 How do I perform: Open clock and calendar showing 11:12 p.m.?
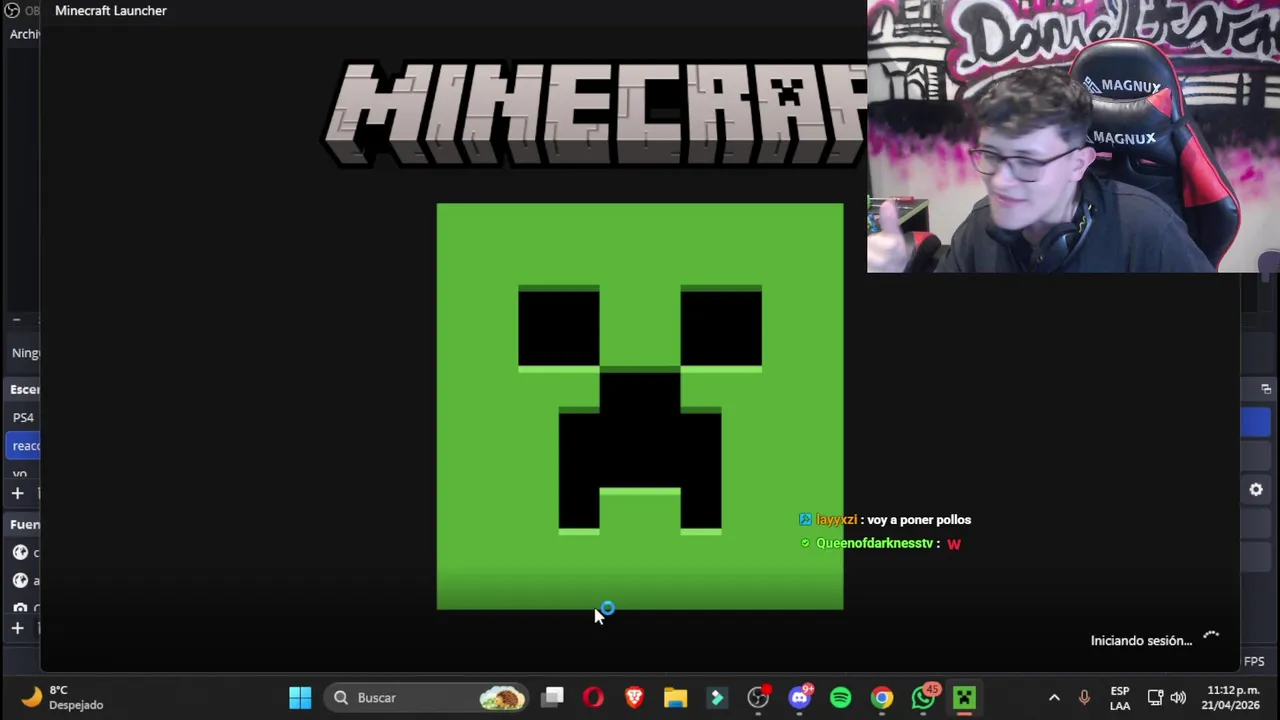click(x=1233, y=697)
